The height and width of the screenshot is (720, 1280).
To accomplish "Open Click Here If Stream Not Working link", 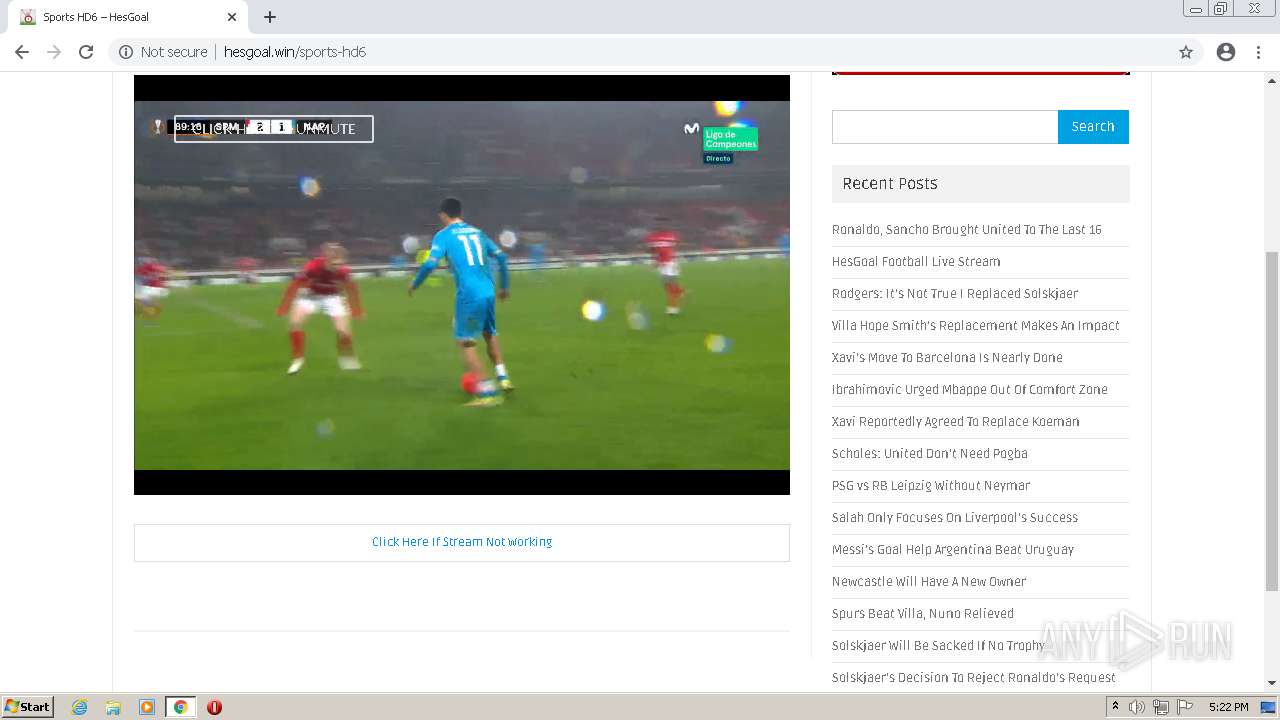I will (x=462, y=542).
